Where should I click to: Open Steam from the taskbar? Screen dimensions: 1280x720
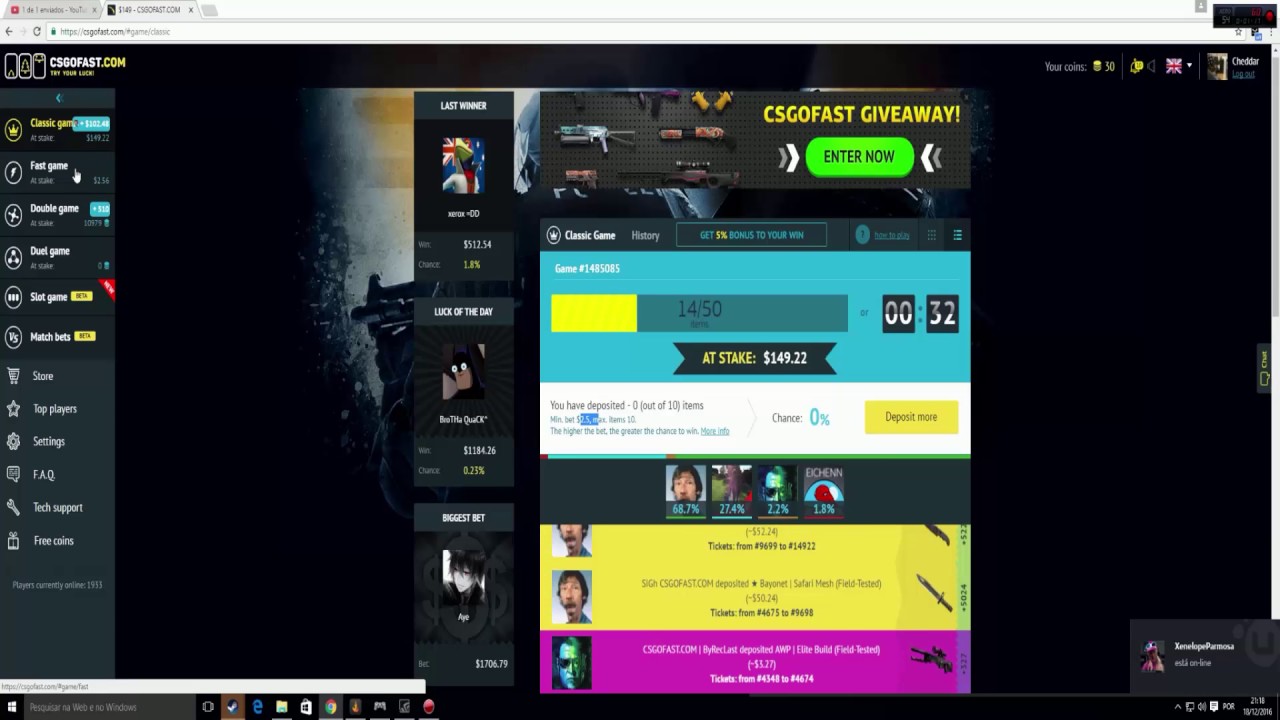tap(233, 707)
